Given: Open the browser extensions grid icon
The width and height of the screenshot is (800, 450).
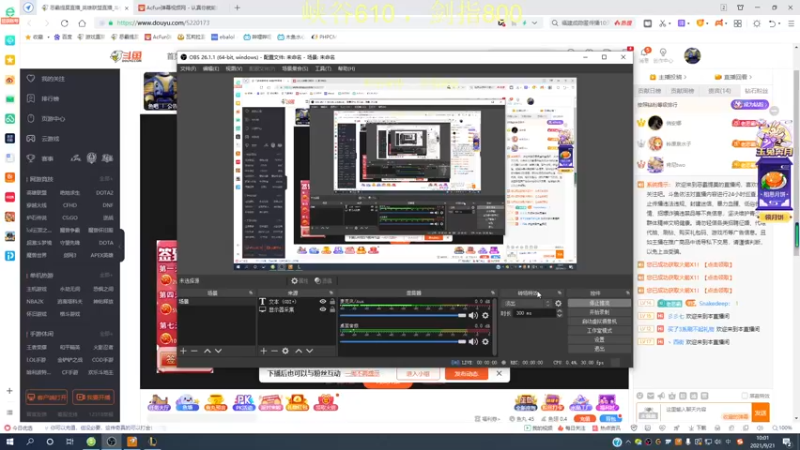Looking at the screenshot, I should [x=738, y=23].
